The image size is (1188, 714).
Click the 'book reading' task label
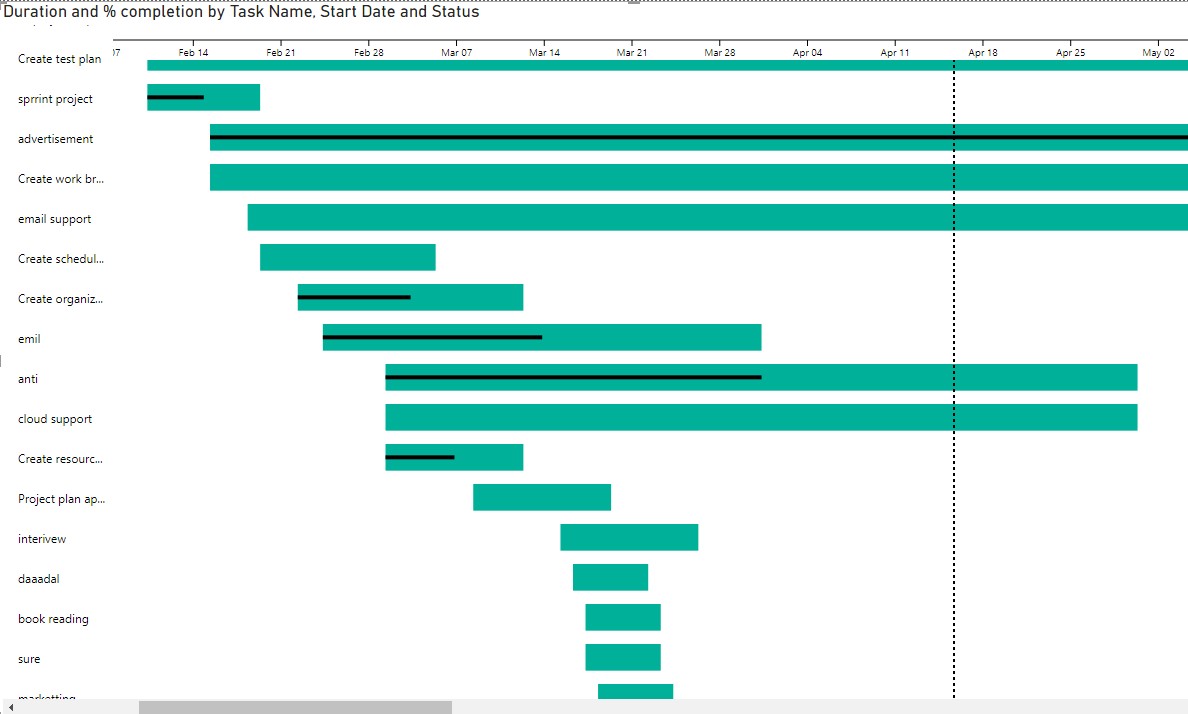pyautogui.click(x=53, y=619)
